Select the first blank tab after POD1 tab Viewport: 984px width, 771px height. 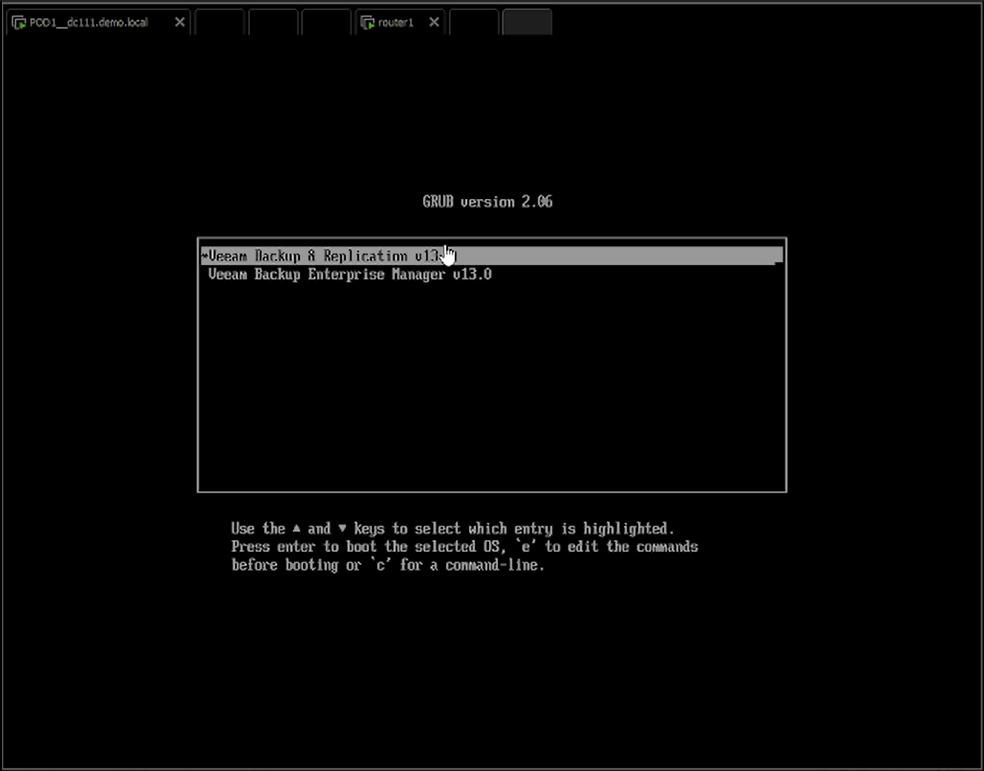(x=219, y=22)
